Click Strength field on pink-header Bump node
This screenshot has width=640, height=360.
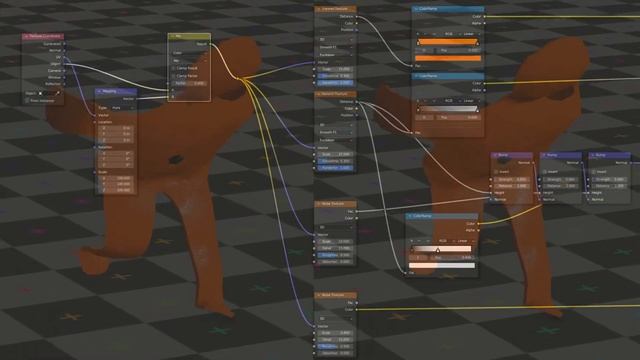512,179
